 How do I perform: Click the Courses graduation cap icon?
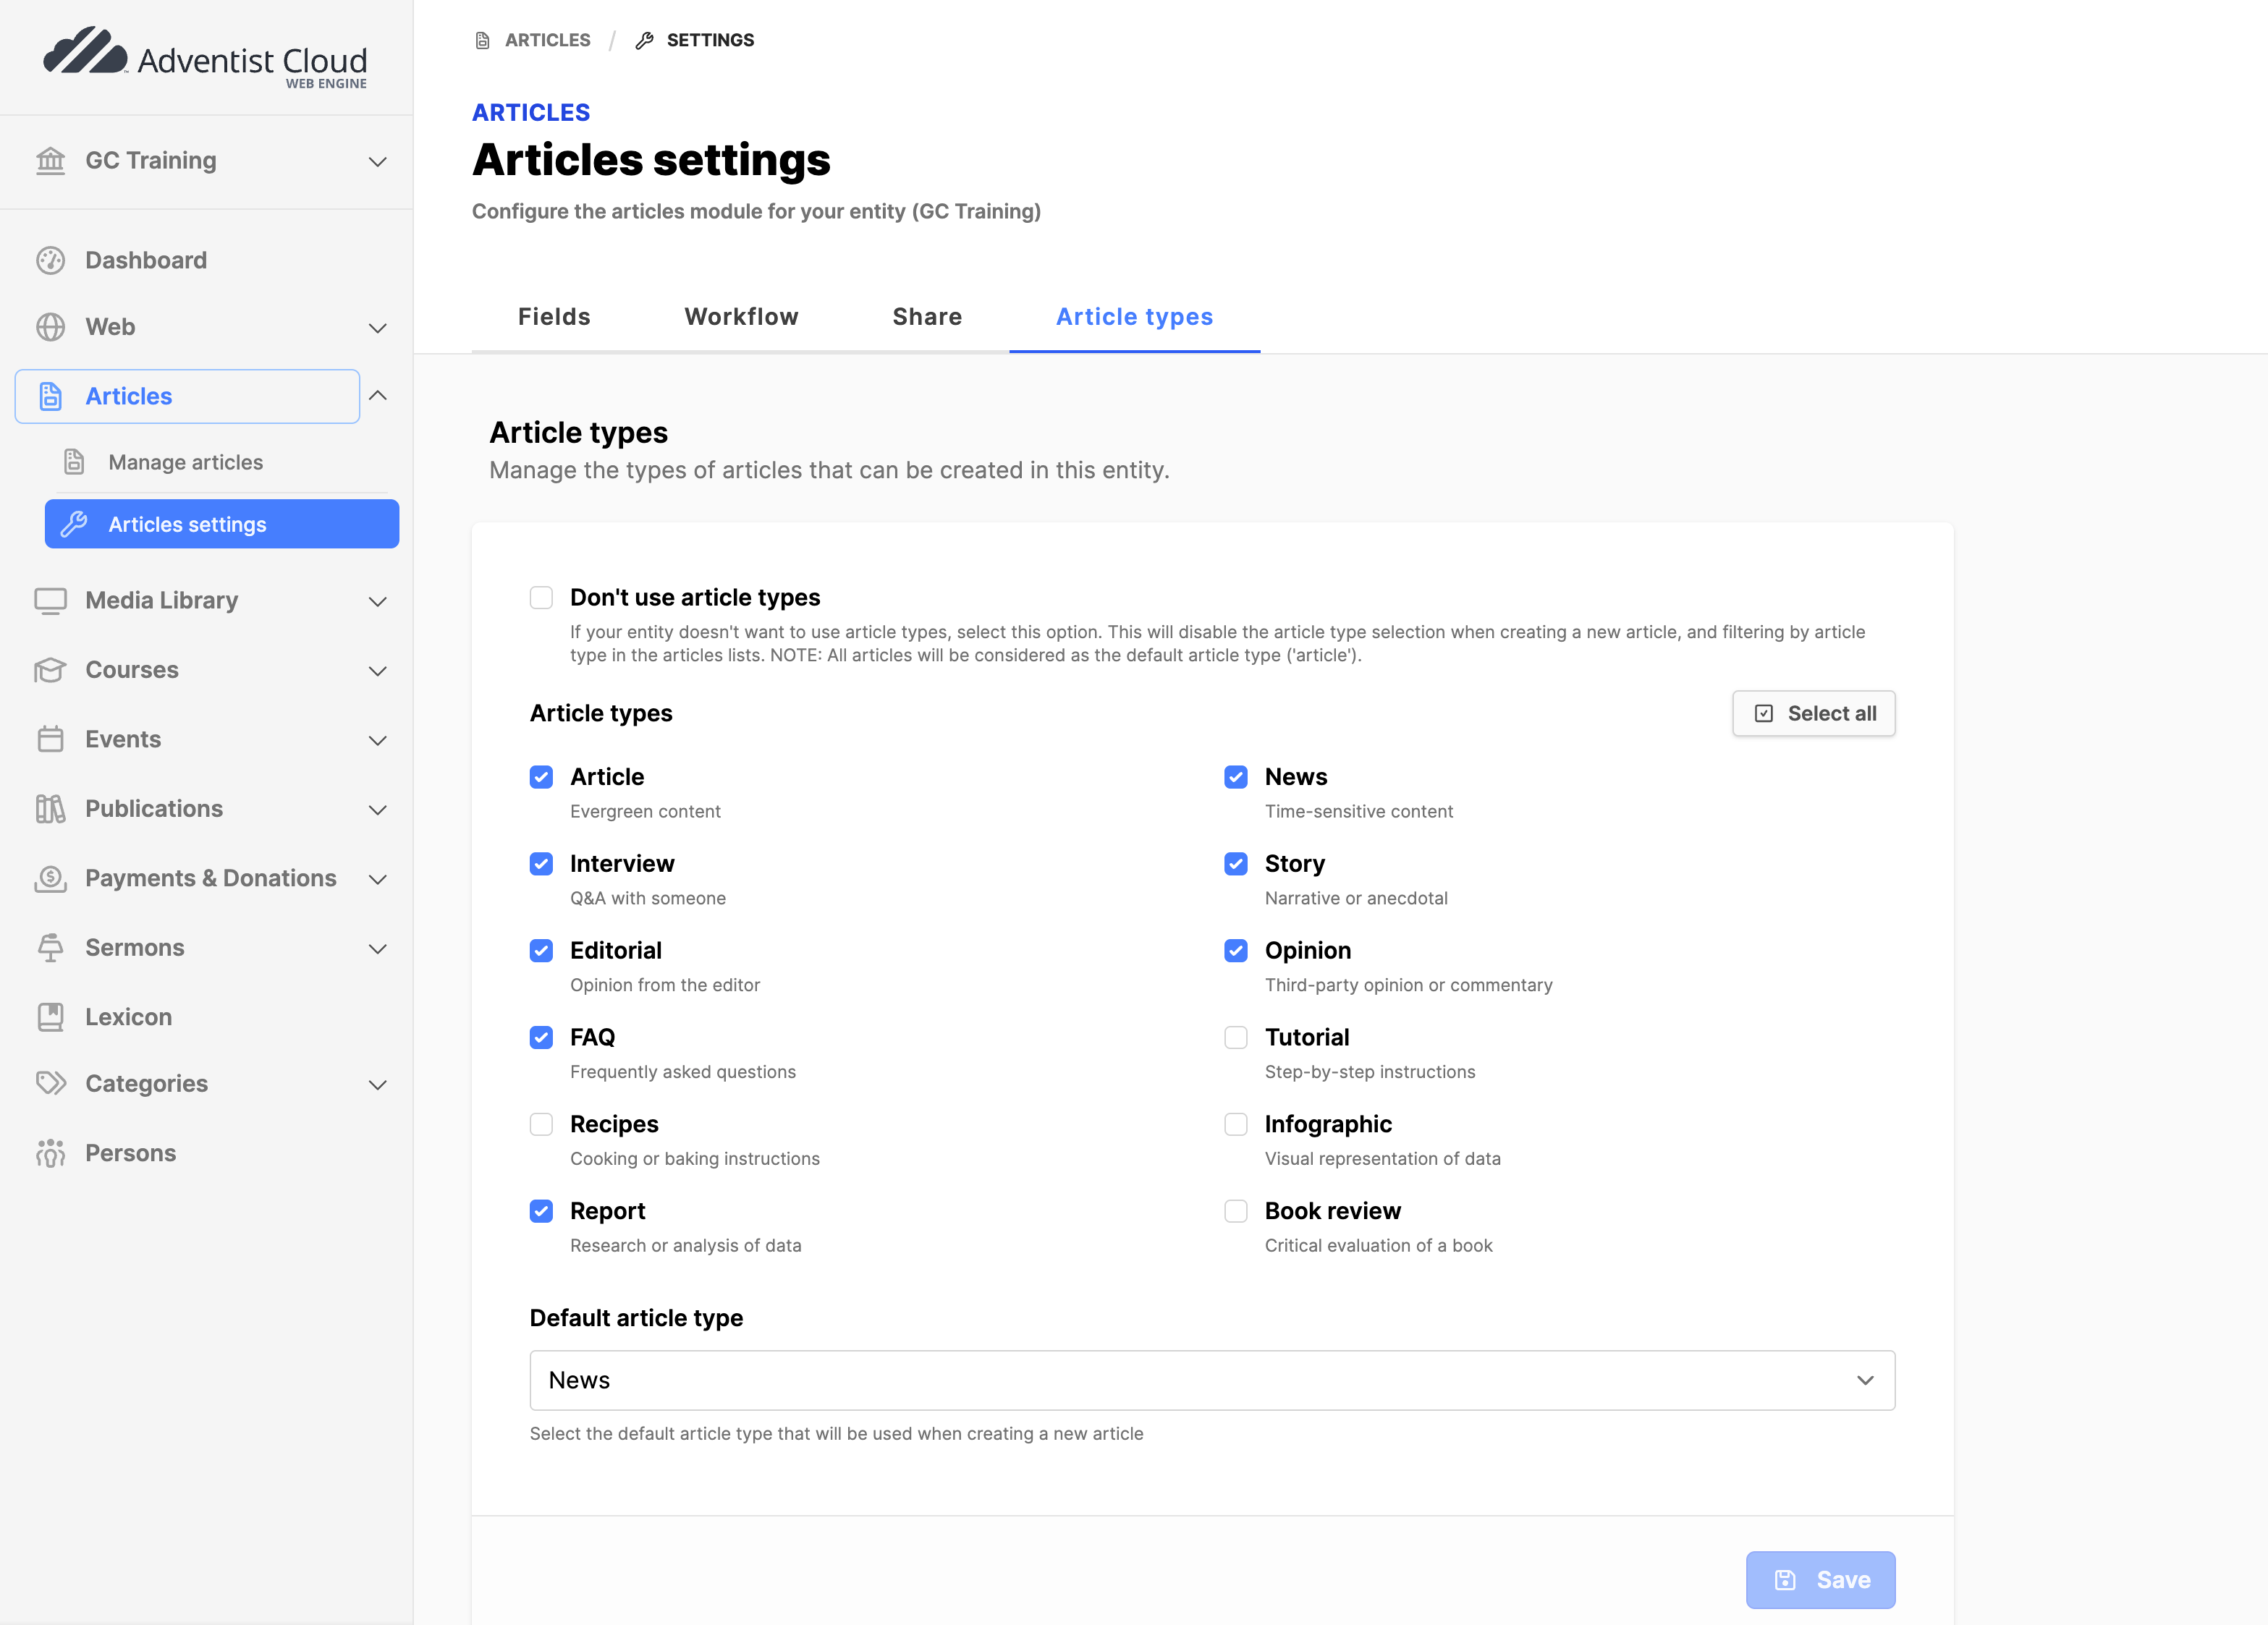tap(50, 670)
